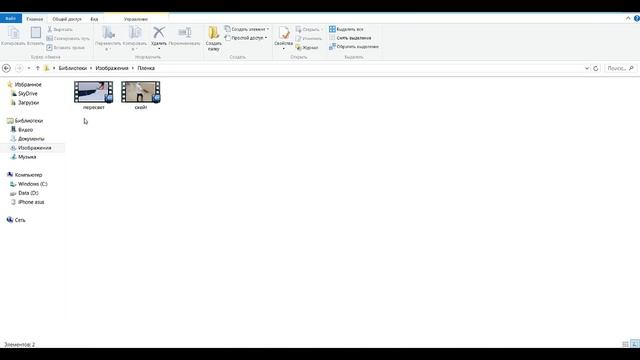
Task: Click the Удалить red X icon
Action: pyautogui.click(x=159, y=32)
